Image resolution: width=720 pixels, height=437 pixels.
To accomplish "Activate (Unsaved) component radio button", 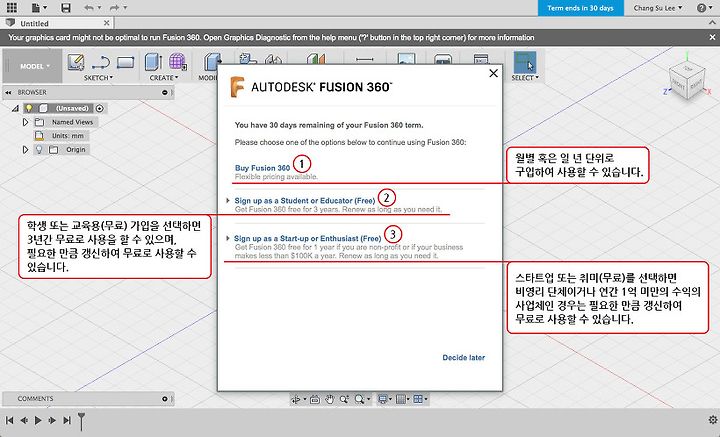I will click(100, 108).
